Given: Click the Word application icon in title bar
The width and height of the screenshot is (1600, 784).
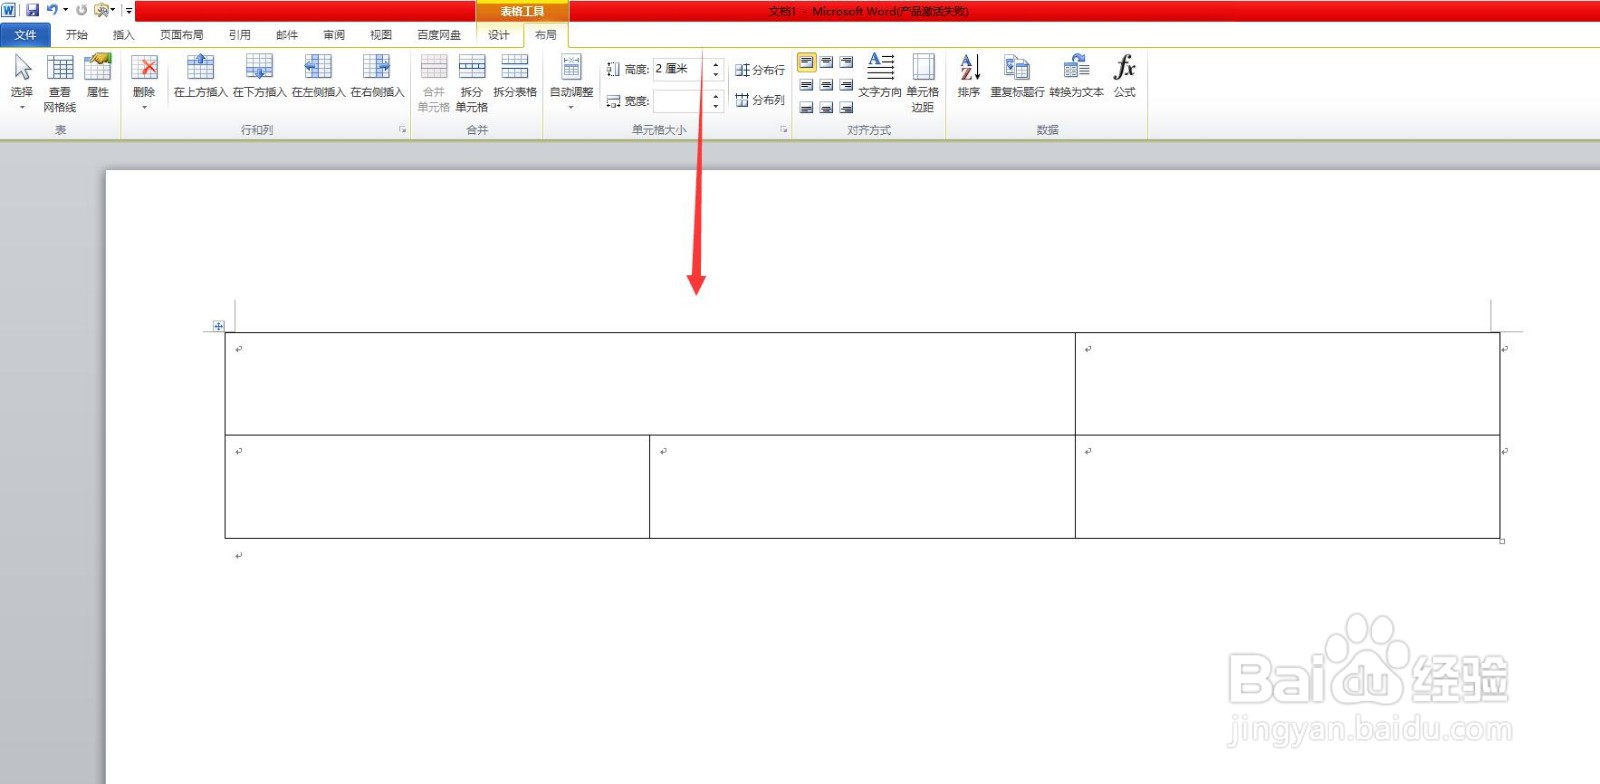Looking at the screenshot, I should [x=9, y=10].
